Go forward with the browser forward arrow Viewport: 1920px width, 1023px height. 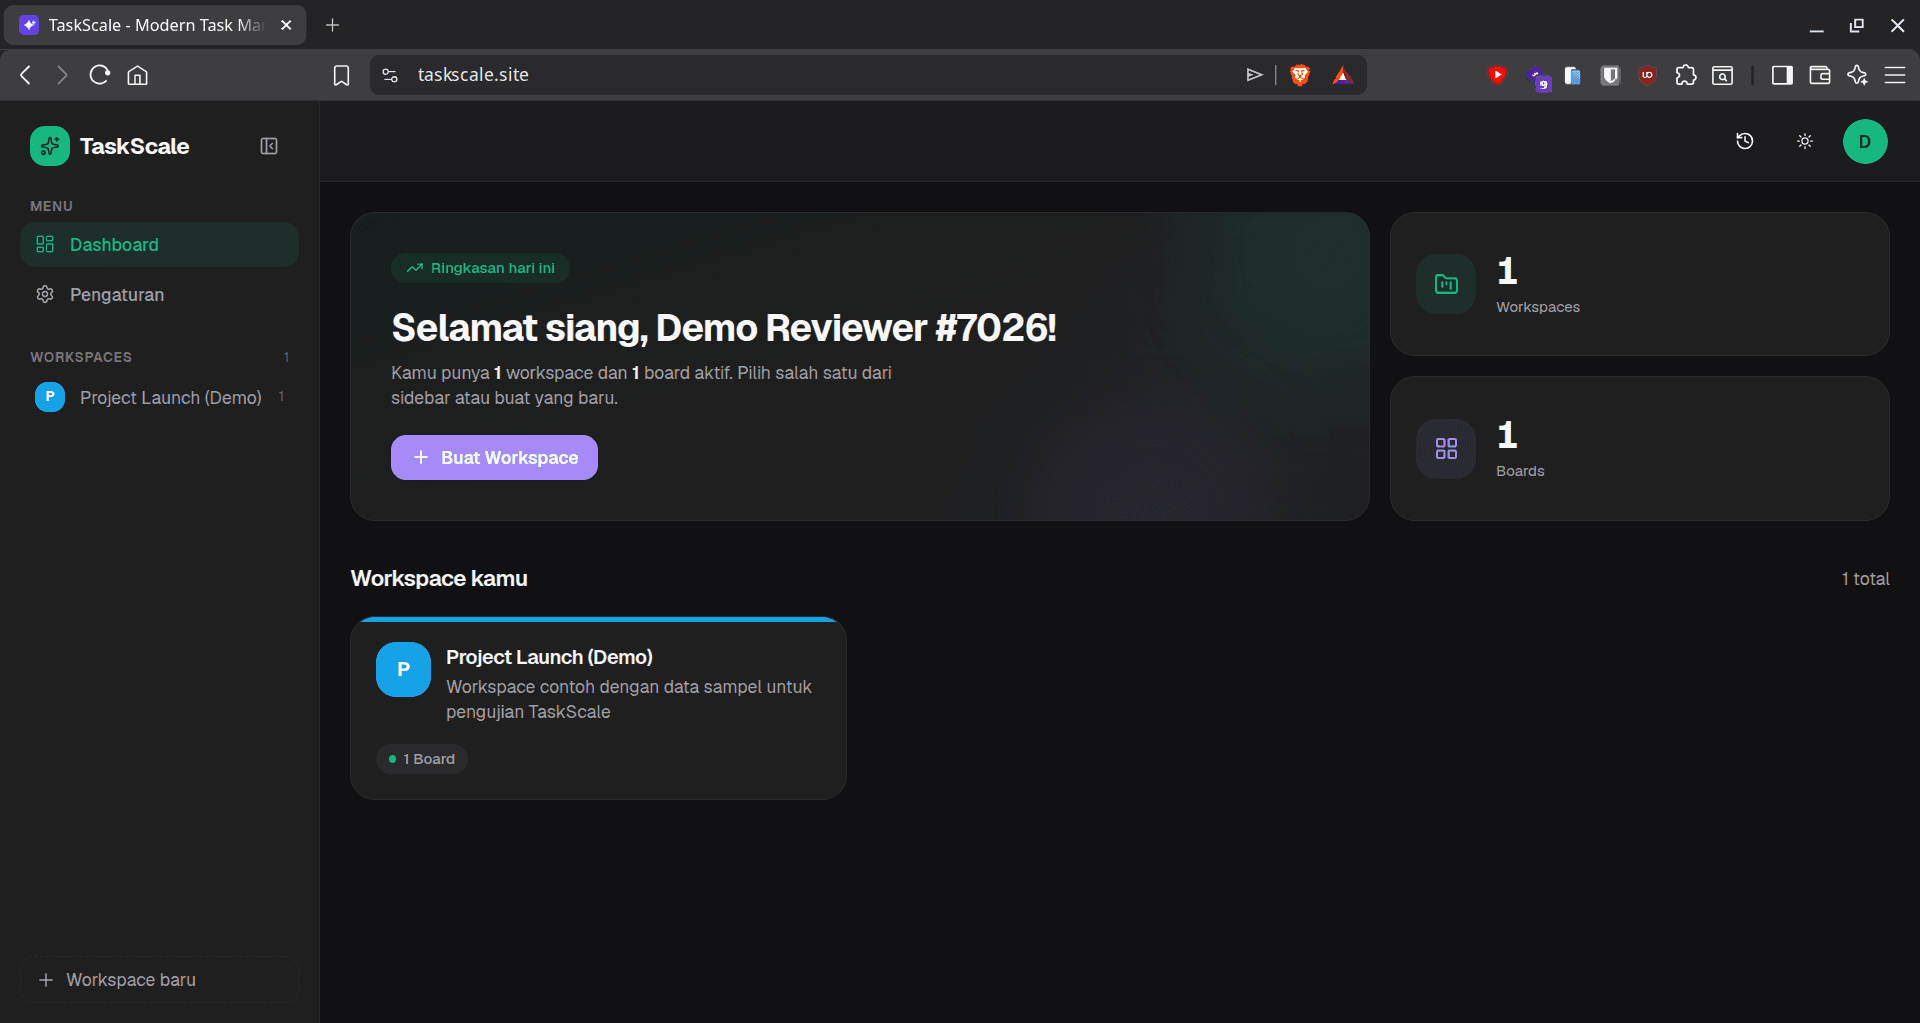62,75
